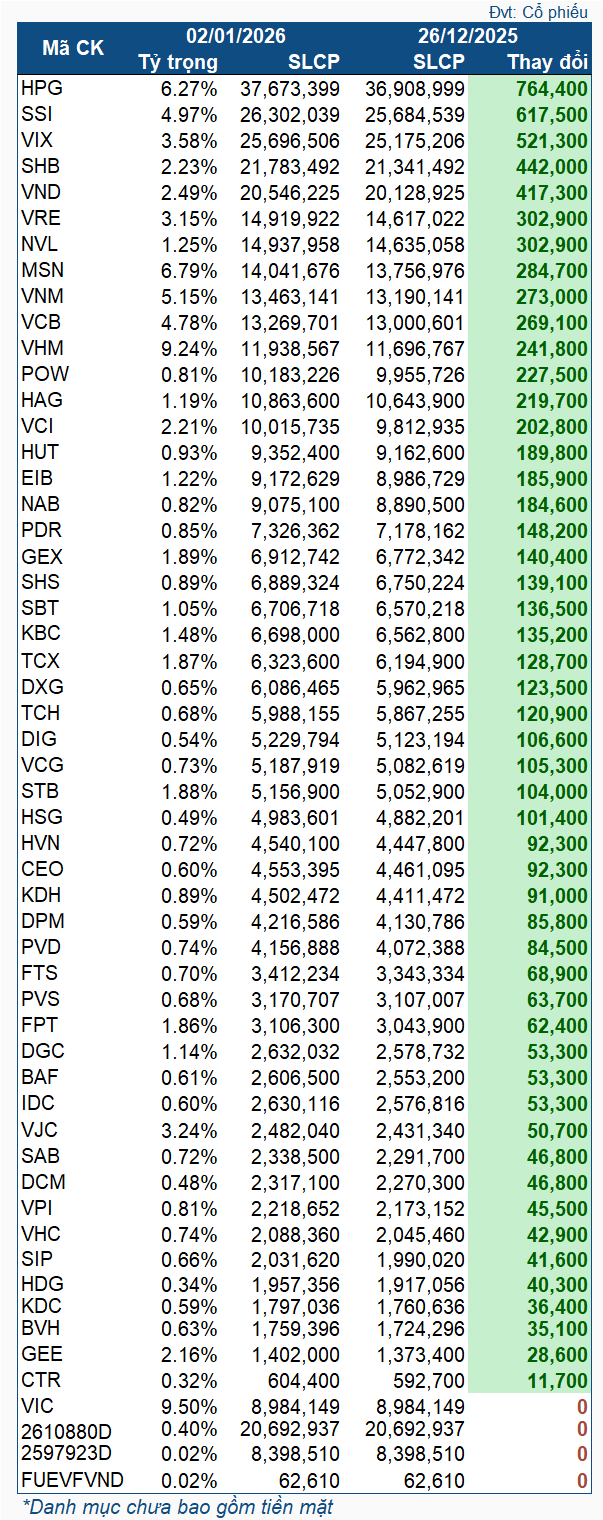Click the 'Danh mục chưa bao gồm tiền mặt' footnote
This screenshot has width=603, height=1520.
[x=177, y=1507]
